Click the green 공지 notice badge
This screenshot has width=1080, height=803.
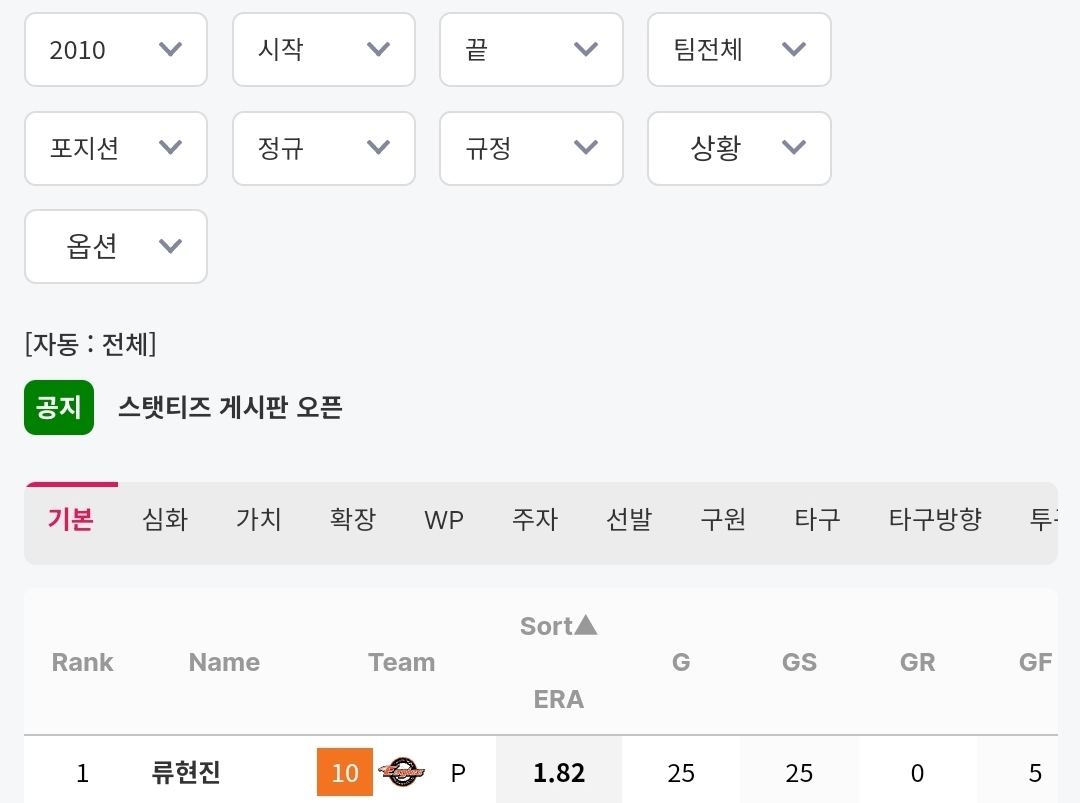pos(59,408)
